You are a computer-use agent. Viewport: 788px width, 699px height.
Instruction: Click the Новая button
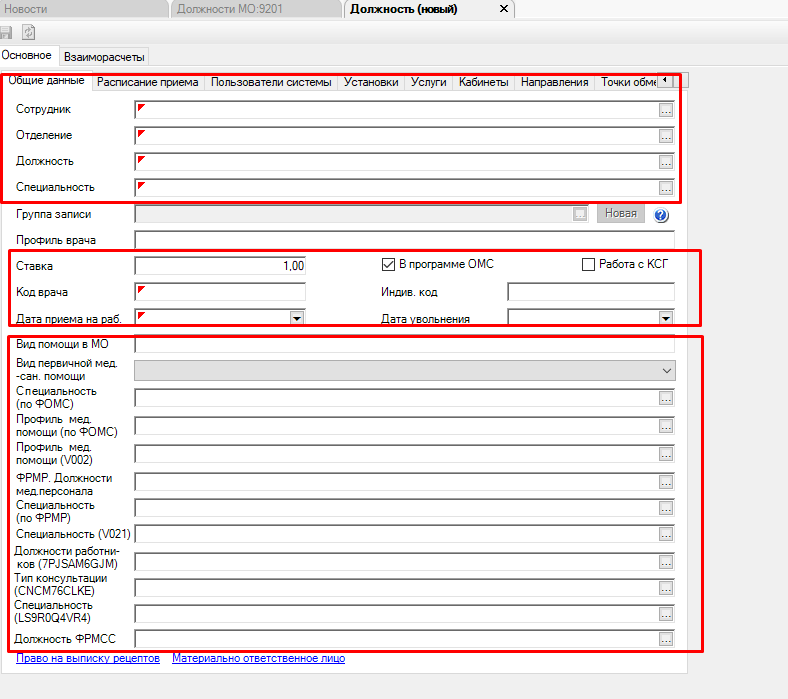coord(621,214)
